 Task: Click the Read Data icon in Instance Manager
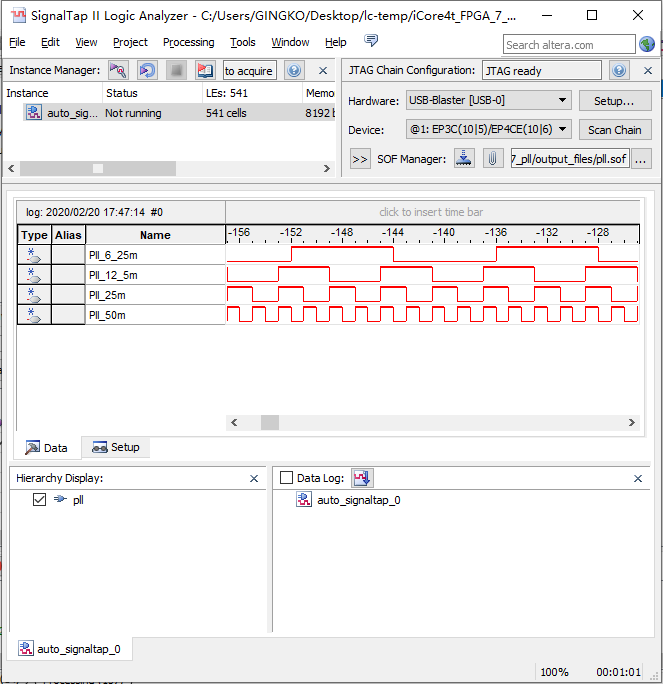tap(205, 71)
